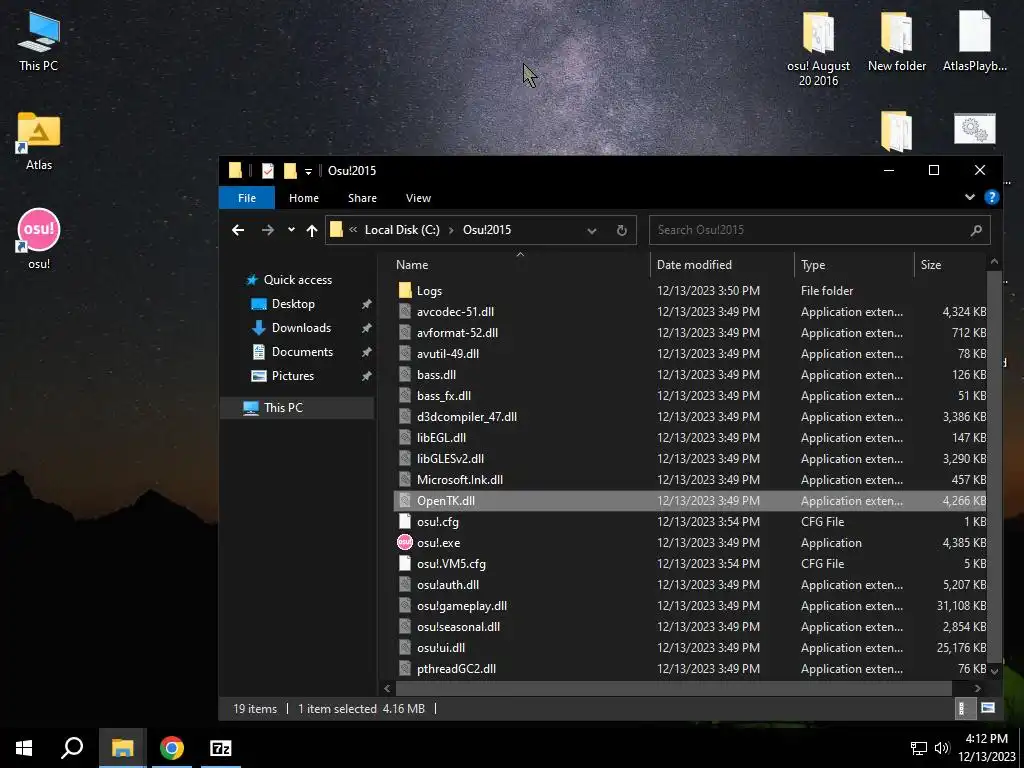Click the vertical scrollbar in file list
The image size is (1024, 768).
click(x=994, y=465)
